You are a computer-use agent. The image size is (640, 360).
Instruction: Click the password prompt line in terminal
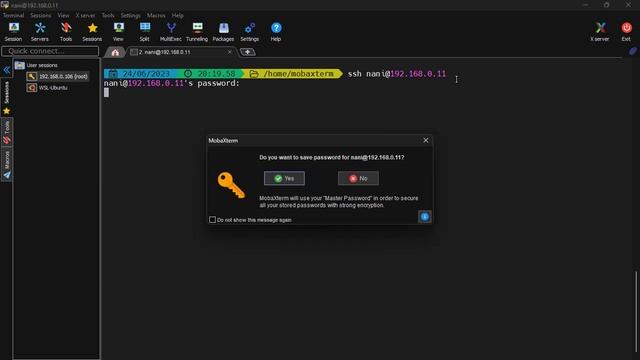[x=171, y=83]
